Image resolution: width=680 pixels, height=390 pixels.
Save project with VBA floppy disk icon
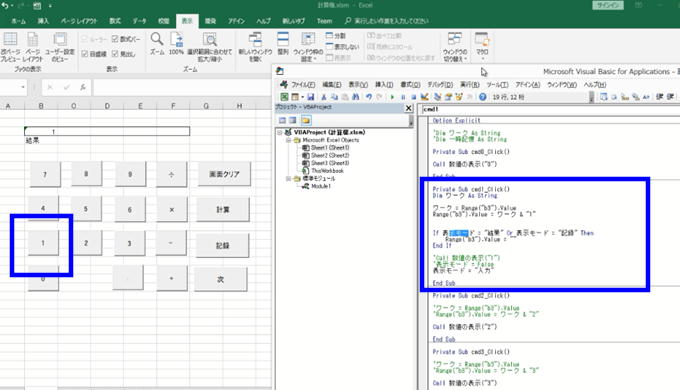[x=311, y=97]
